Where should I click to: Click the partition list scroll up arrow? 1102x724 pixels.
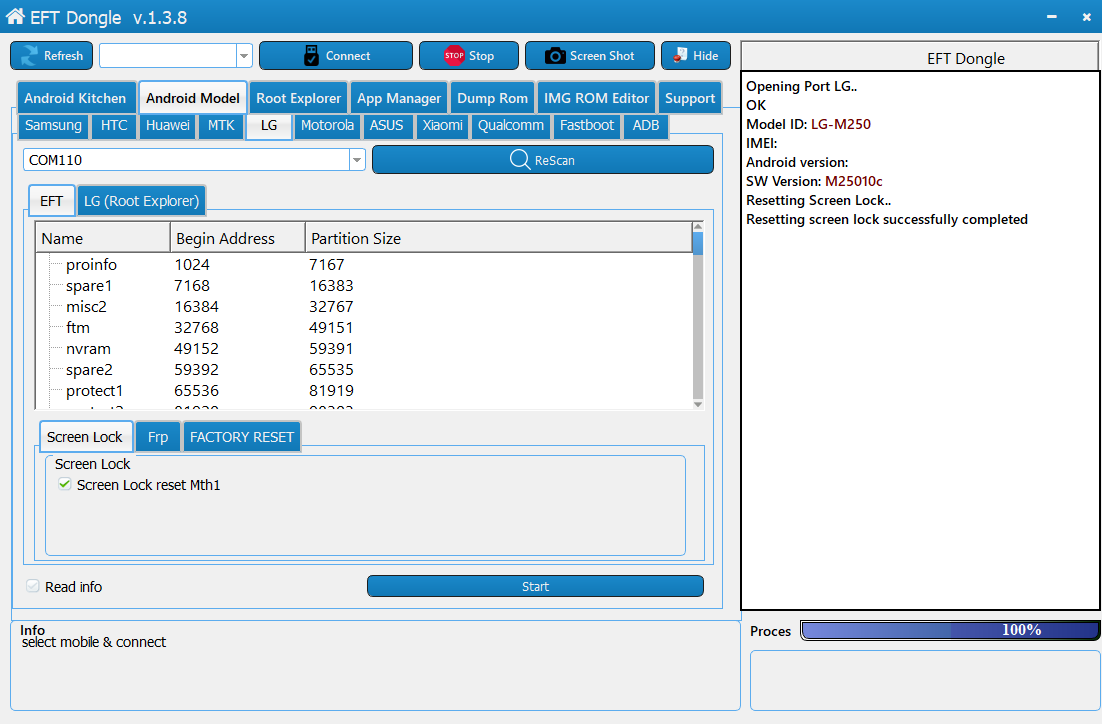[x=697, y=226]
